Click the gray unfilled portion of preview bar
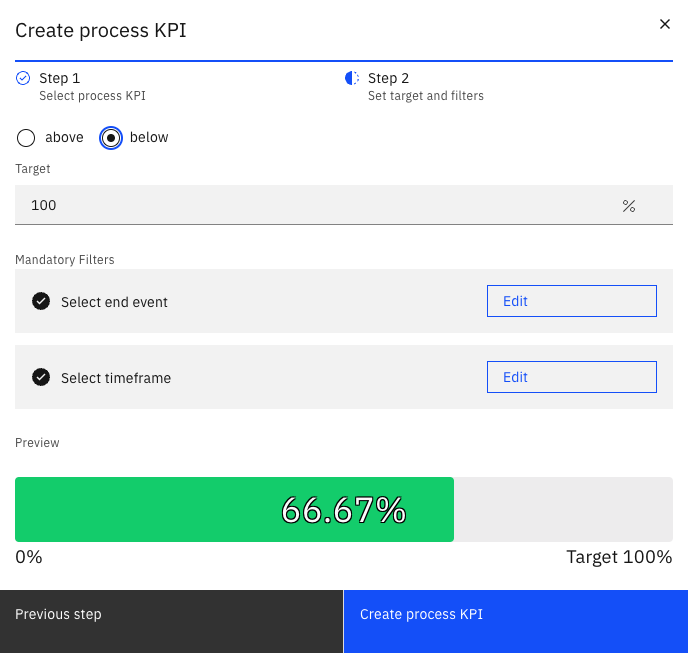This screenshot has height=653, width=688. click(x=563, y=510)
